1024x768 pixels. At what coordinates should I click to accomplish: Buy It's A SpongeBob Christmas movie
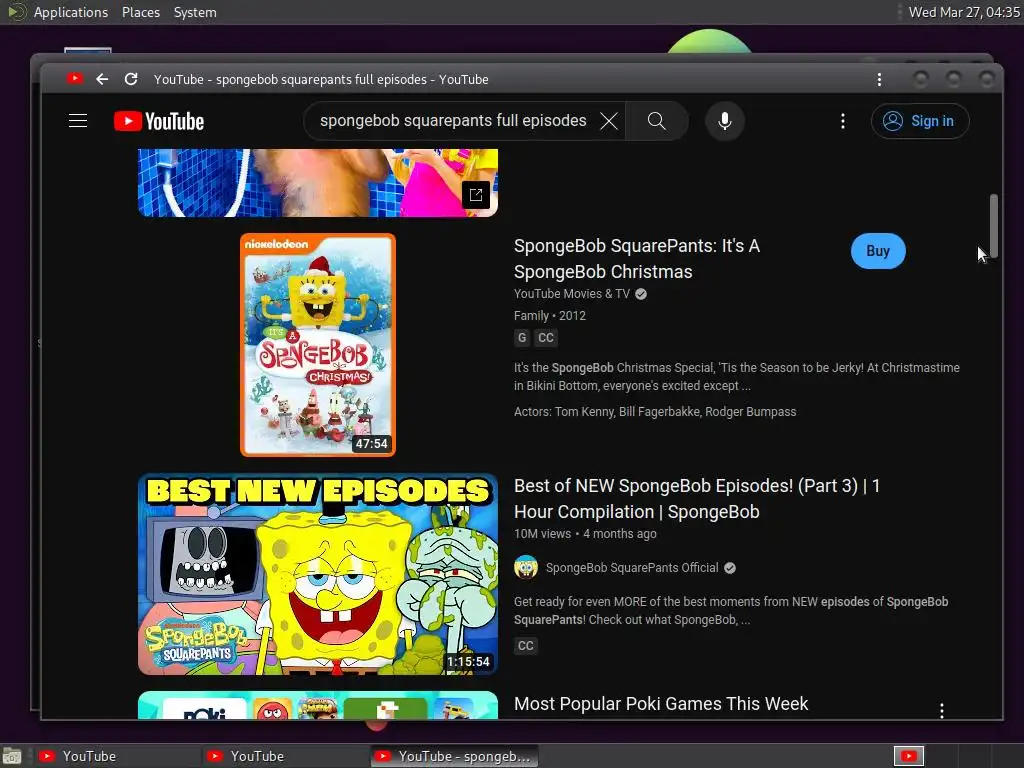[x=878, y=251]
